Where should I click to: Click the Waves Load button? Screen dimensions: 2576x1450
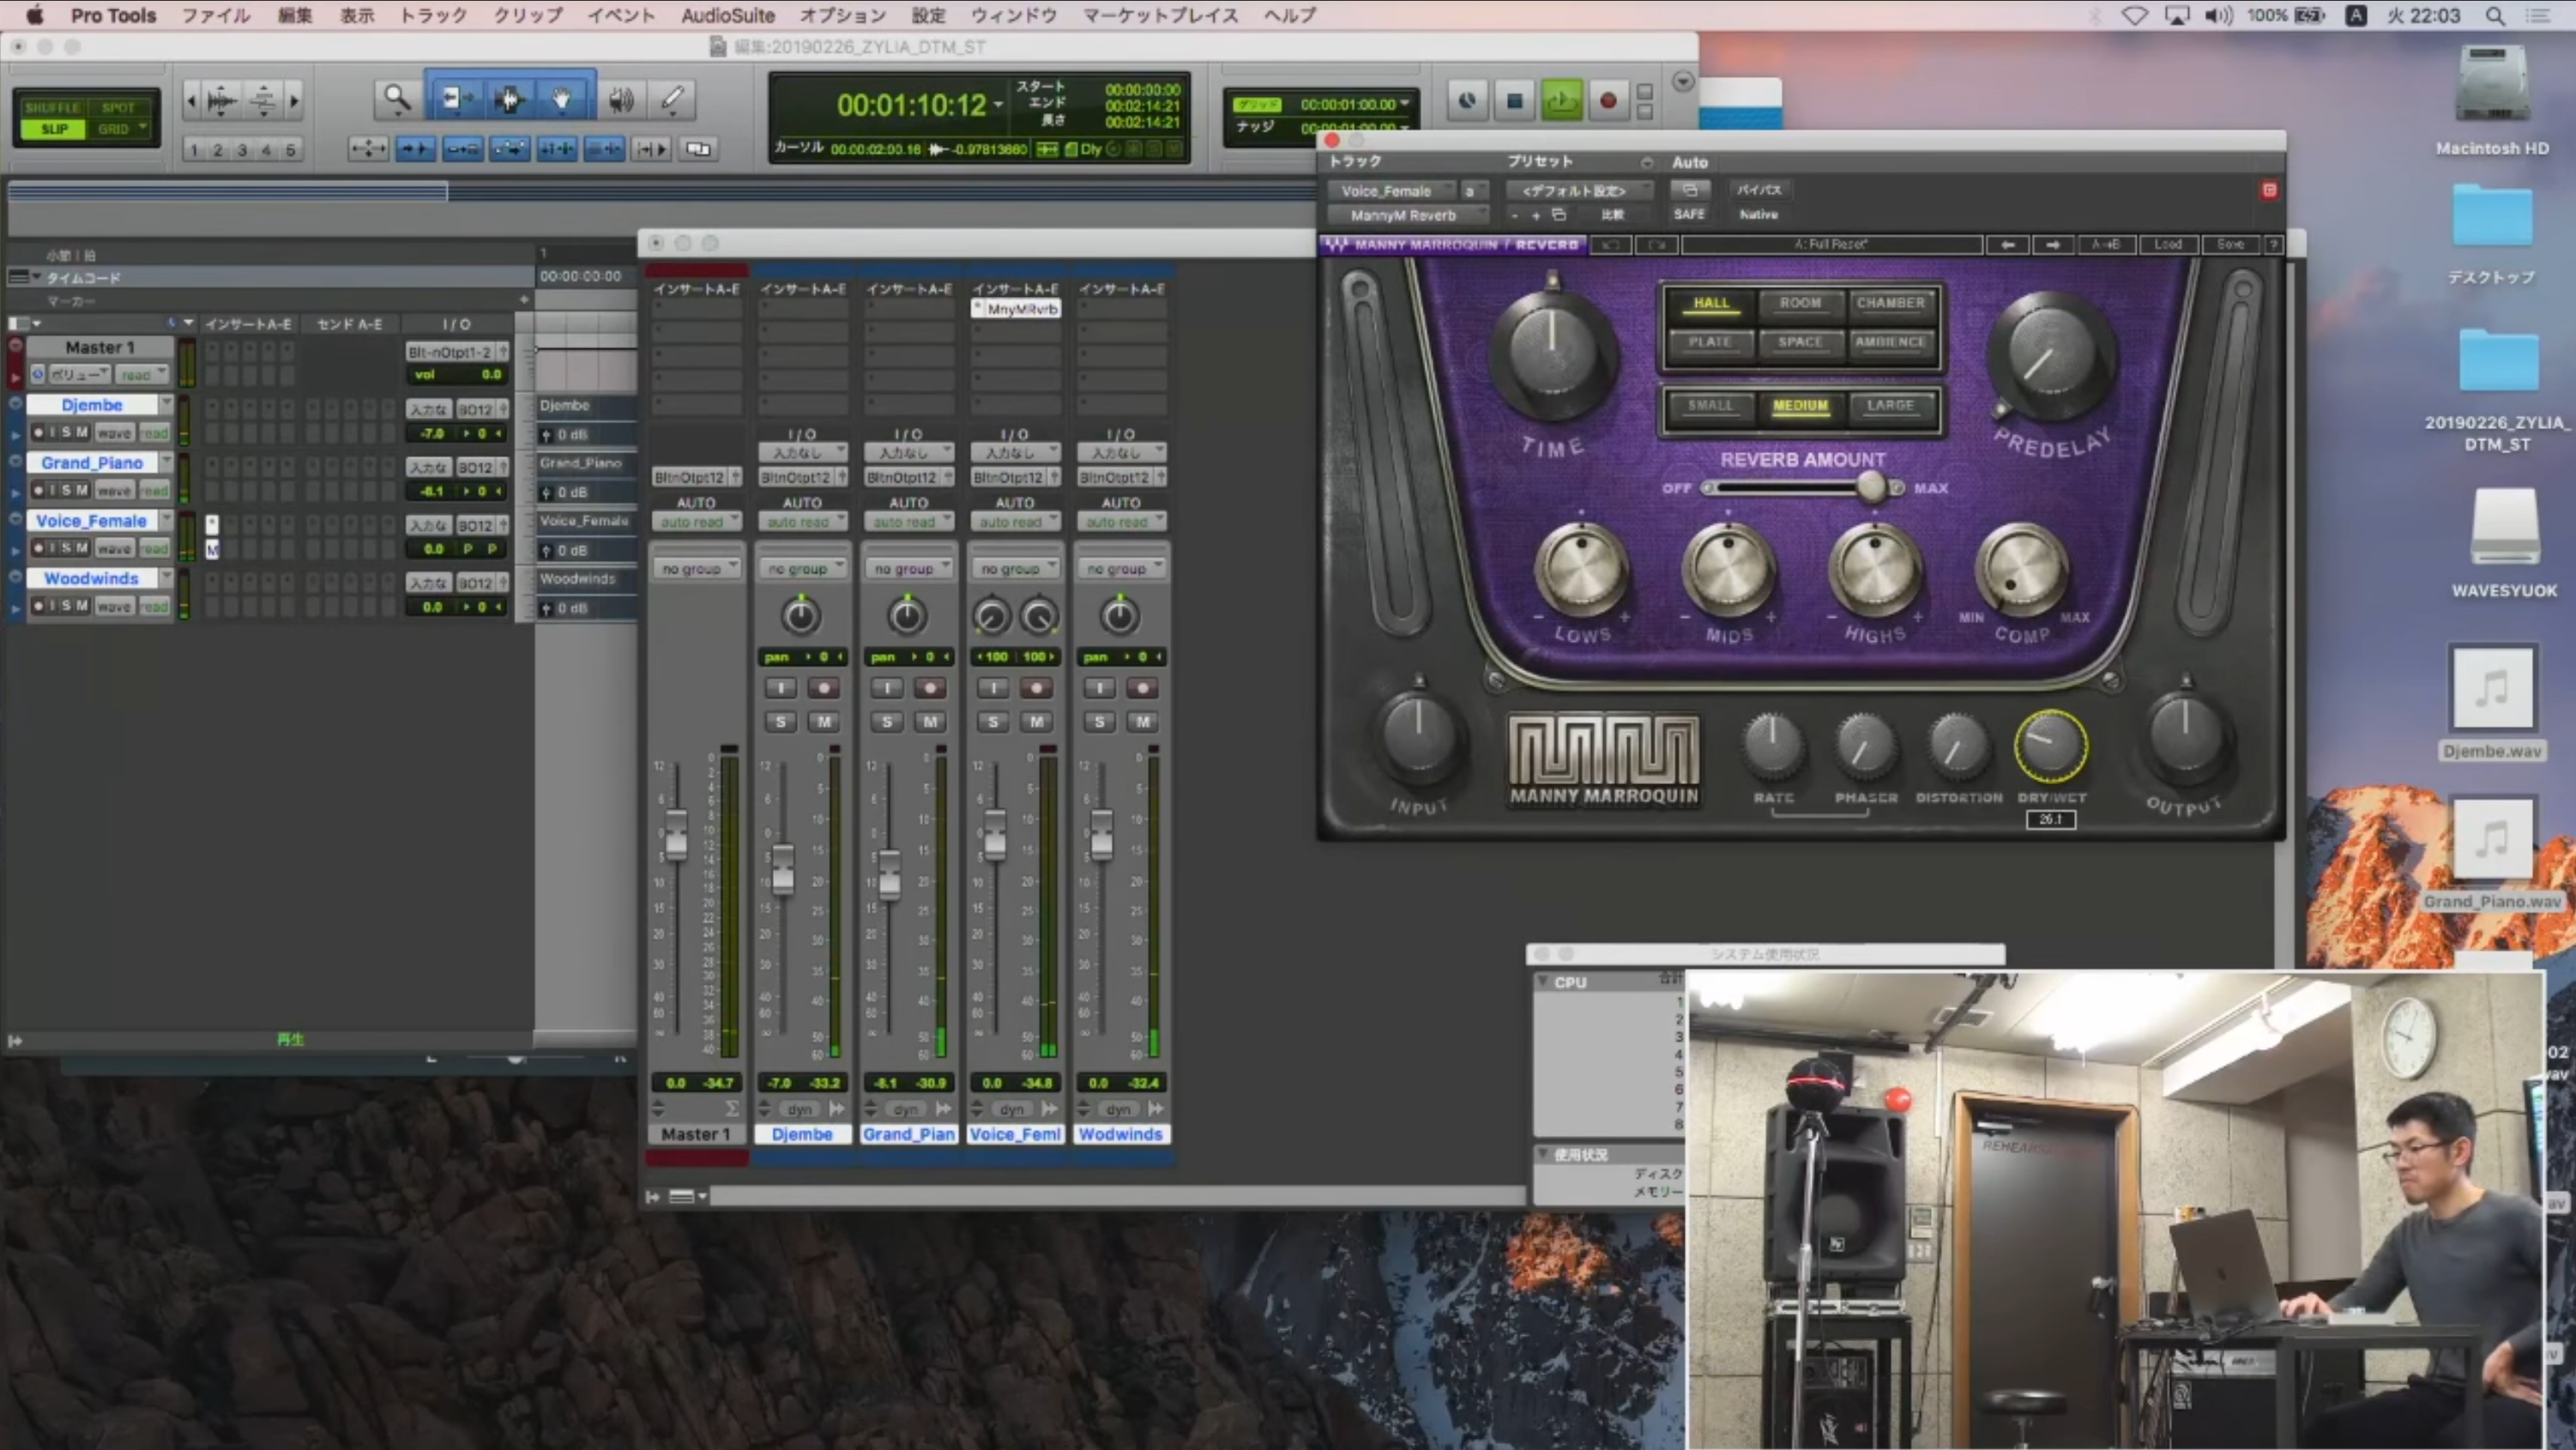pos(2168,244)
